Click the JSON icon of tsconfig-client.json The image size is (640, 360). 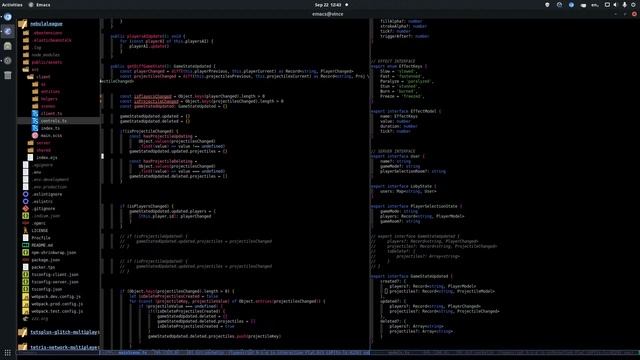[26, 275]
